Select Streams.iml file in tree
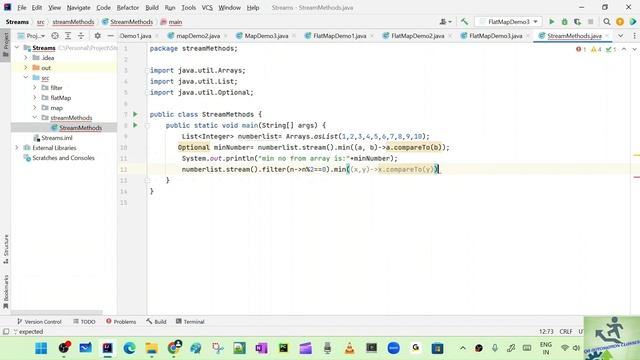Image resolution: width=640 pixels, height=360 pixels. click(x=57, y=138)
